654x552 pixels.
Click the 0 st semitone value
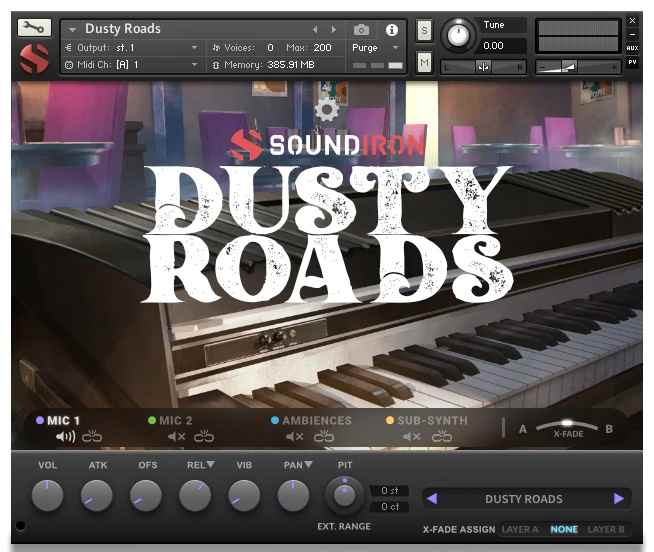pyautogui.click(x=390, y=491)
